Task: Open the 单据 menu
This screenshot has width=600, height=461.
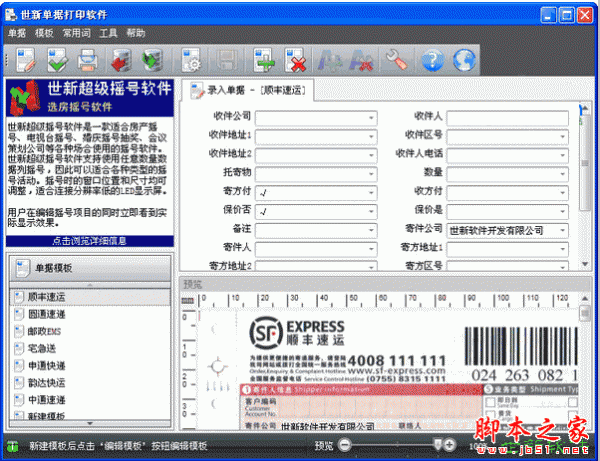Action: pos(17,33)
